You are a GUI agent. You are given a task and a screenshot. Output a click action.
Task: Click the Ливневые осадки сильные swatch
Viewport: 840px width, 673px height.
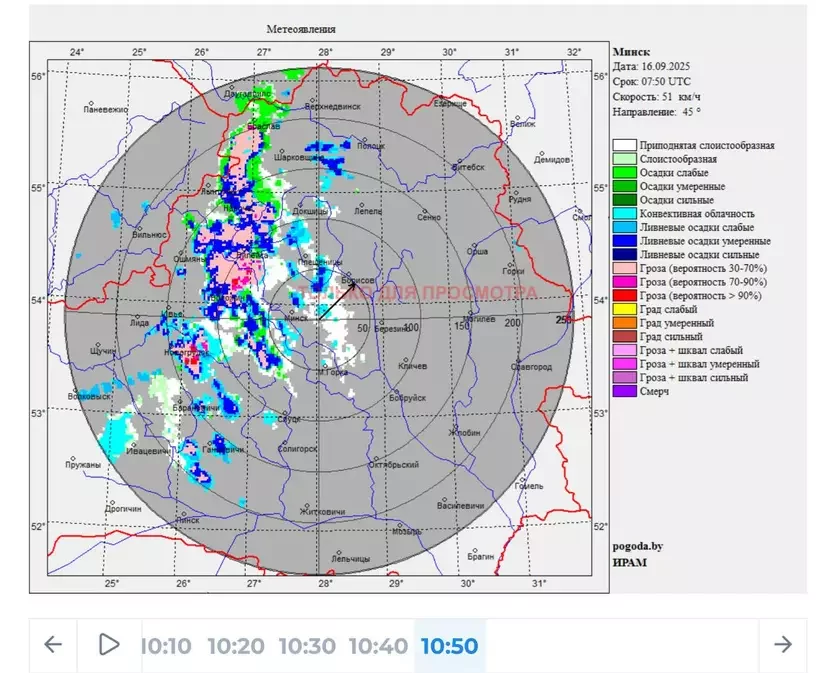(624, 255)
